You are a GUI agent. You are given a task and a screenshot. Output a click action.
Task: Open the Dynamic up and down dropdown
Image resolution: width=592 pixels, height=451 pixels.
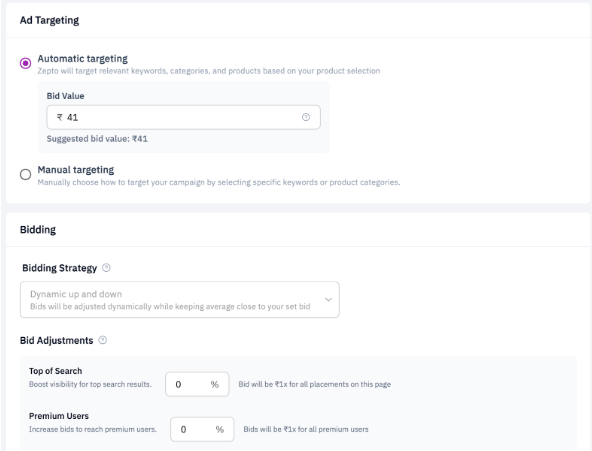pyautogui.click(x=180, y=299)
